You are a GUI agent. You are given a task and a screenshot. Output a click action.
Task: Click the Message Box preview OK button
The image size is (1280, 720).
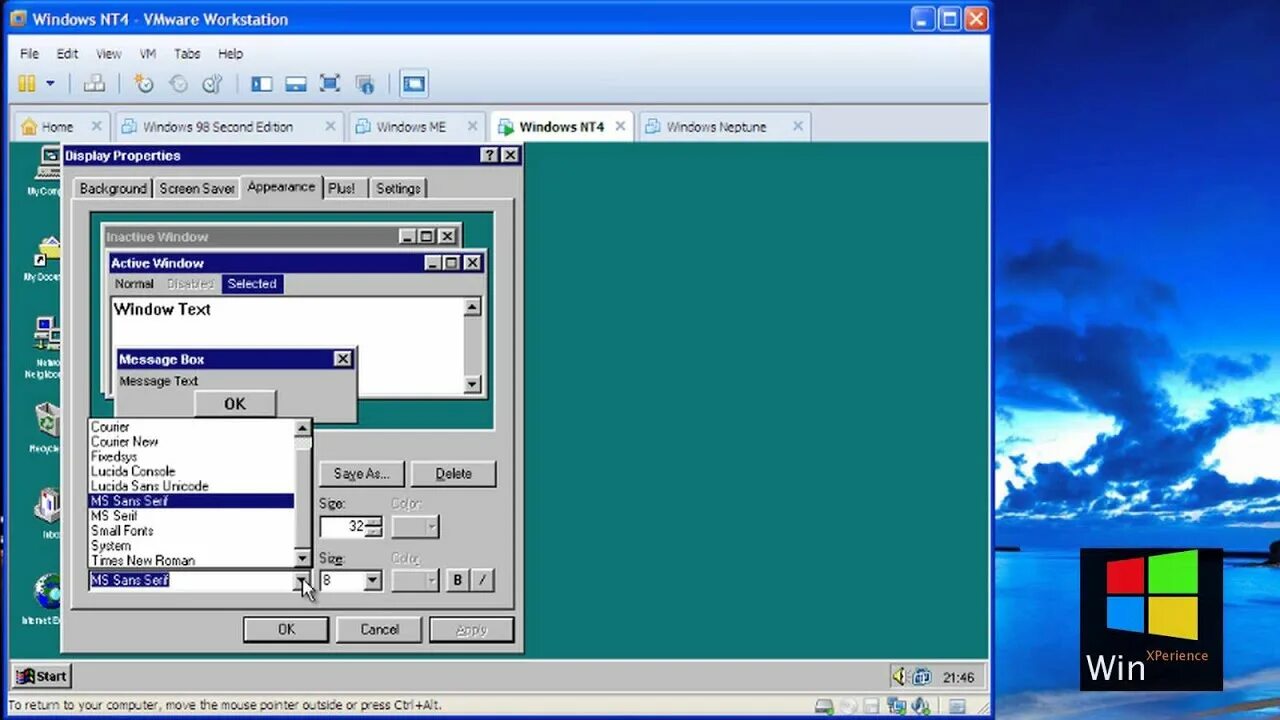235,404
